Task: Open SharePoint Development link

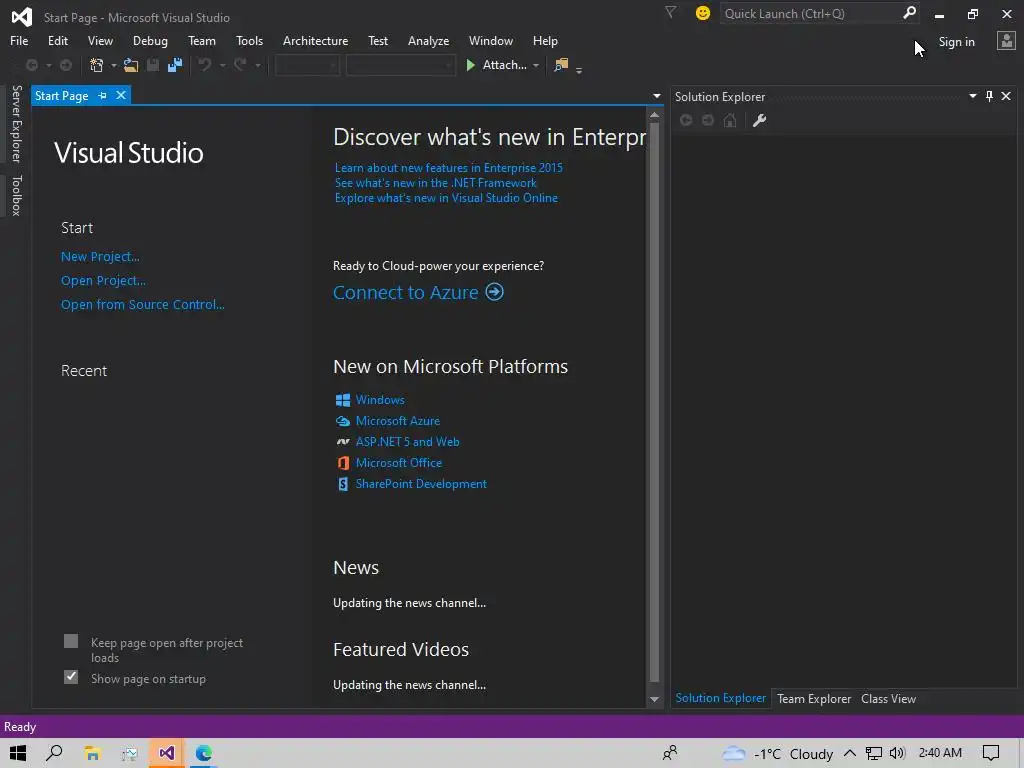Action: pos(421,483)
